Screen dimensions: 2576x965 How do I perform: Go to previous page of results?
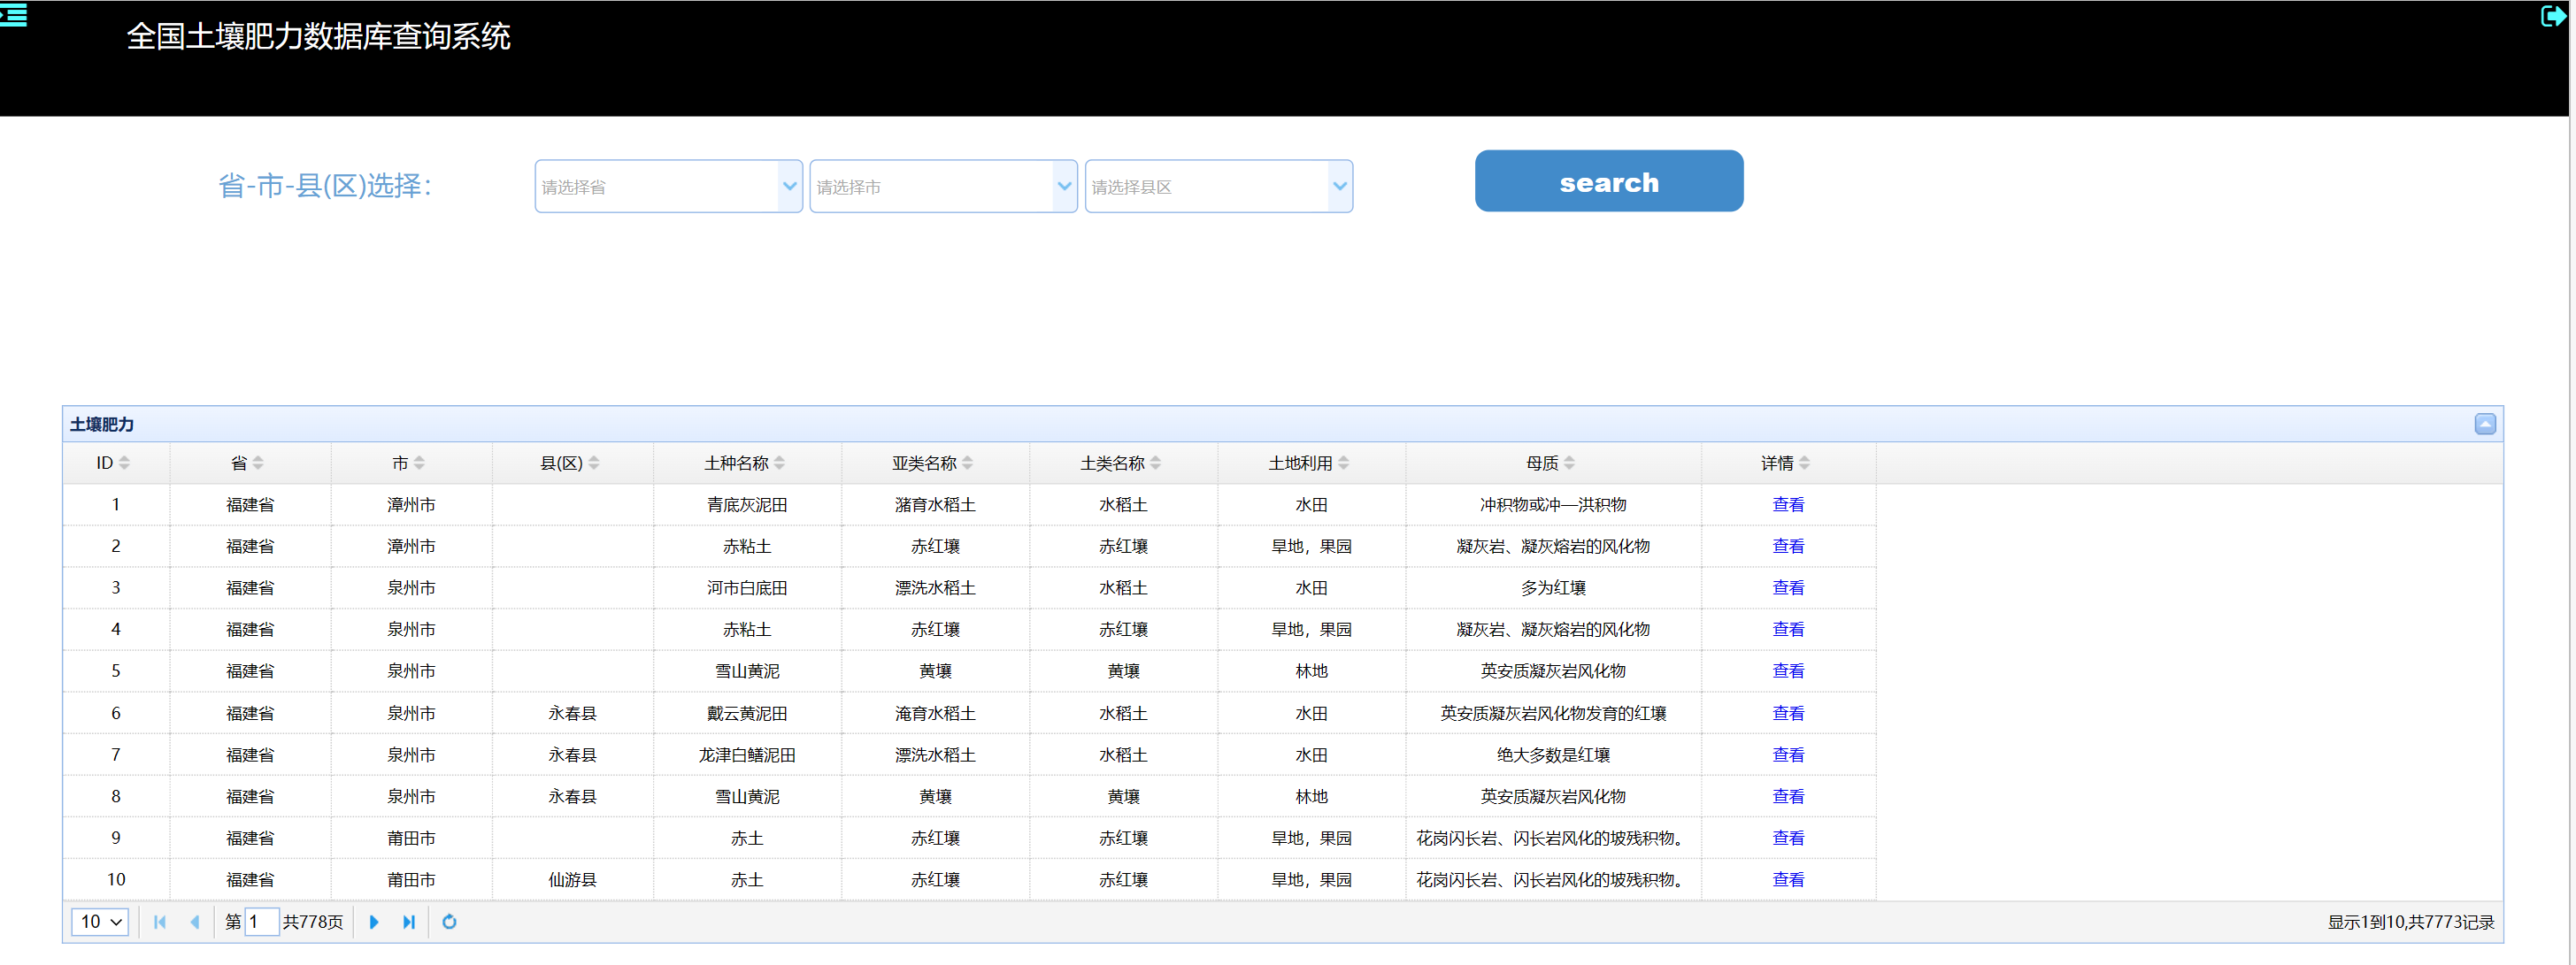click(x=195, y=922)
